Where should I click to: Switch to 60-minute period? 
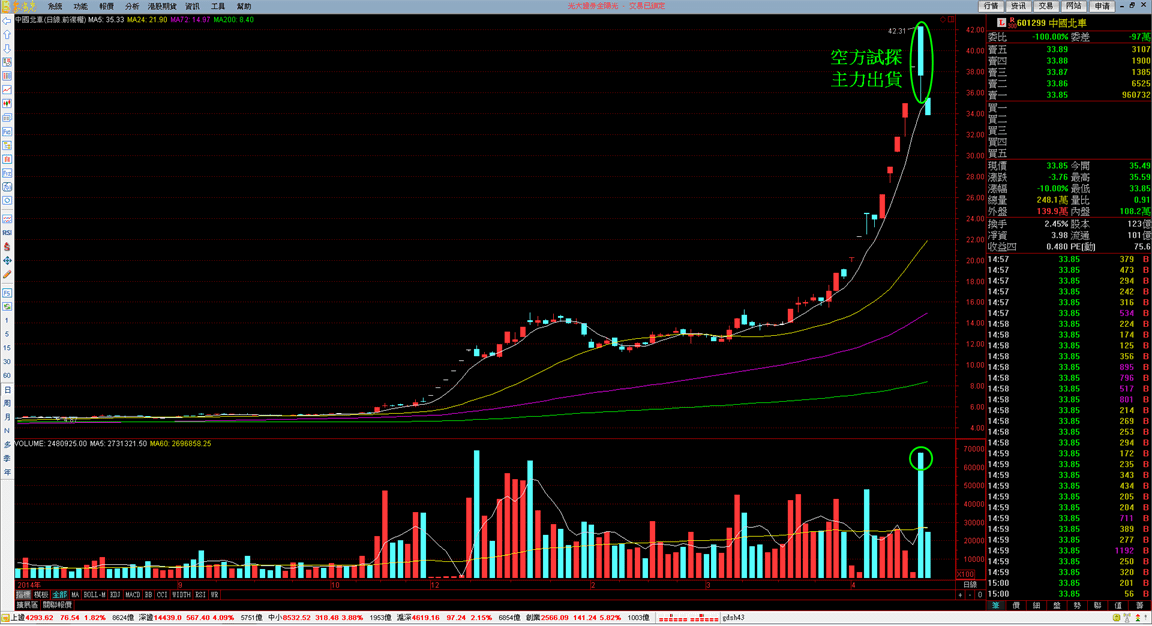click(x=7, y=375)
